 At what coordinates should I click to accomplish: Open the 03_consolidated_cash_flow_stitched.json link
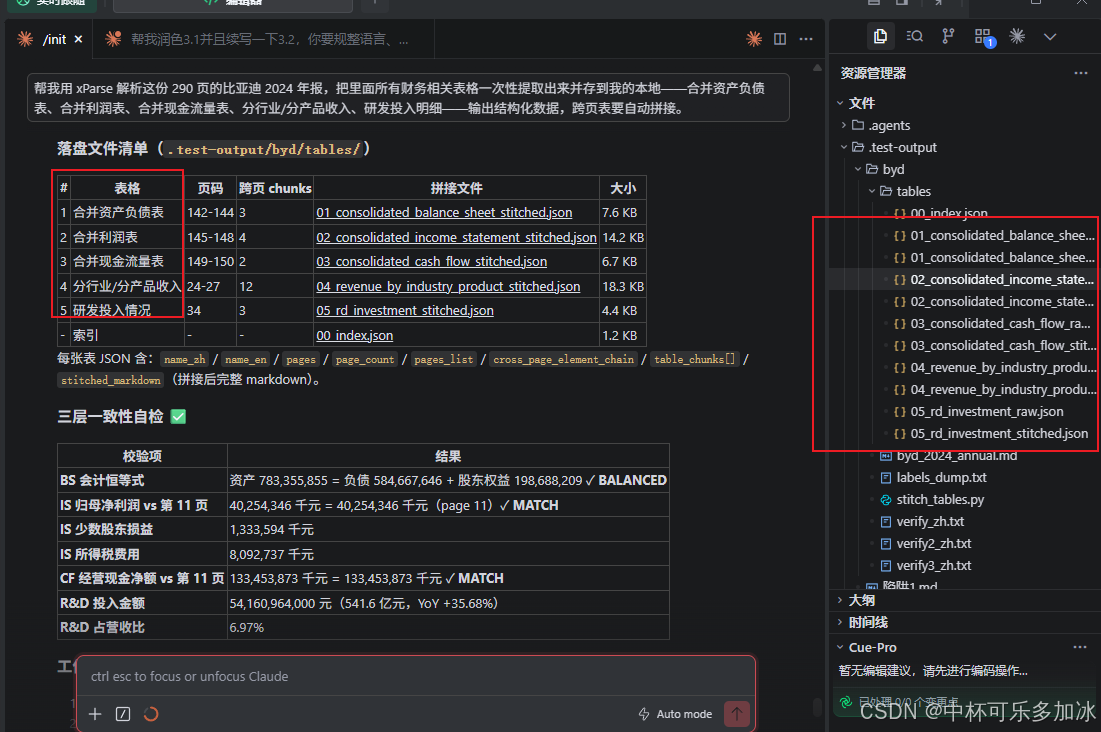pos(431,261)
